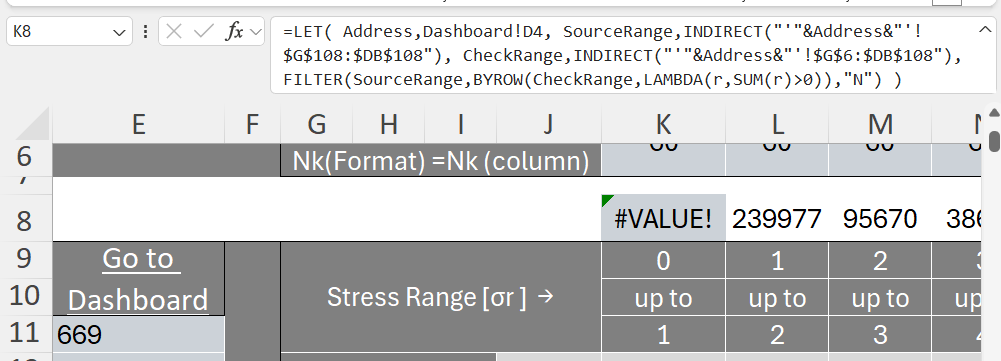Image resolution: width=1001 pixels, height=361 pixels.
Task: Click inside the LET formula text
Action: (x=622, y=56)
